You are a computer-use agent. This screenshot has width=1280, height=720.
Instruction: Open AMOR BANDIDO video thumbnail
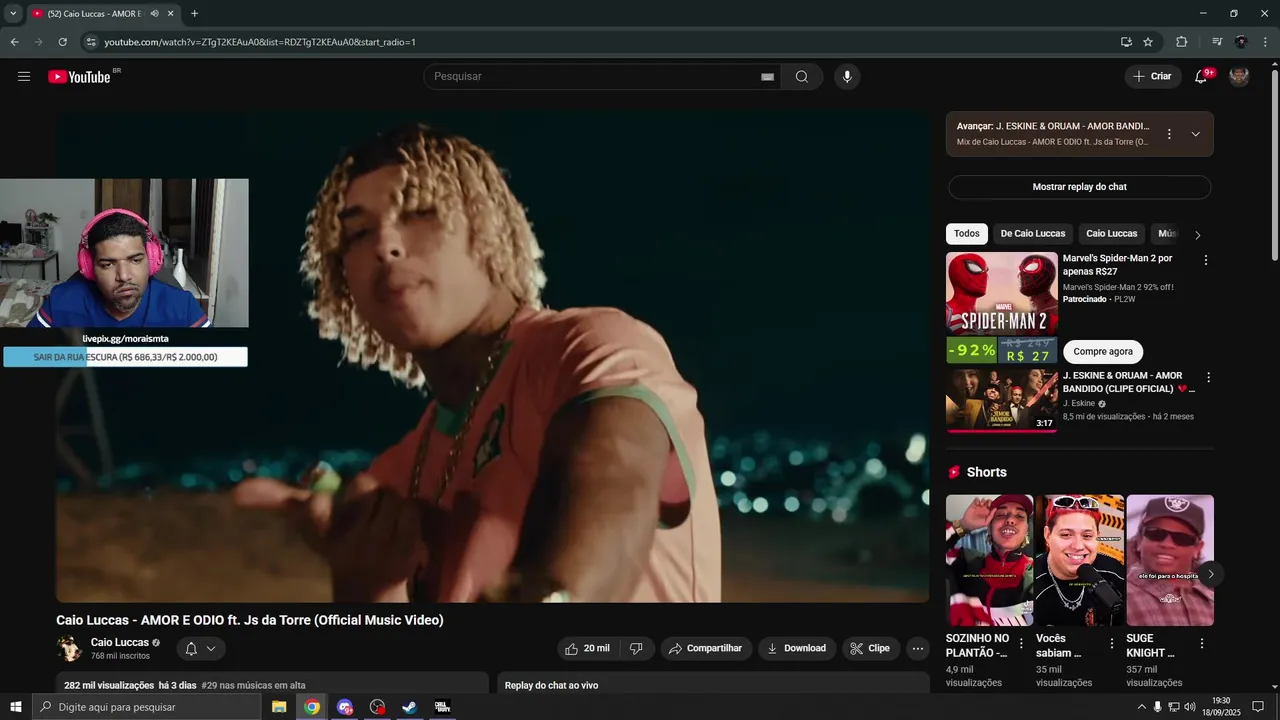[1002, 401]
